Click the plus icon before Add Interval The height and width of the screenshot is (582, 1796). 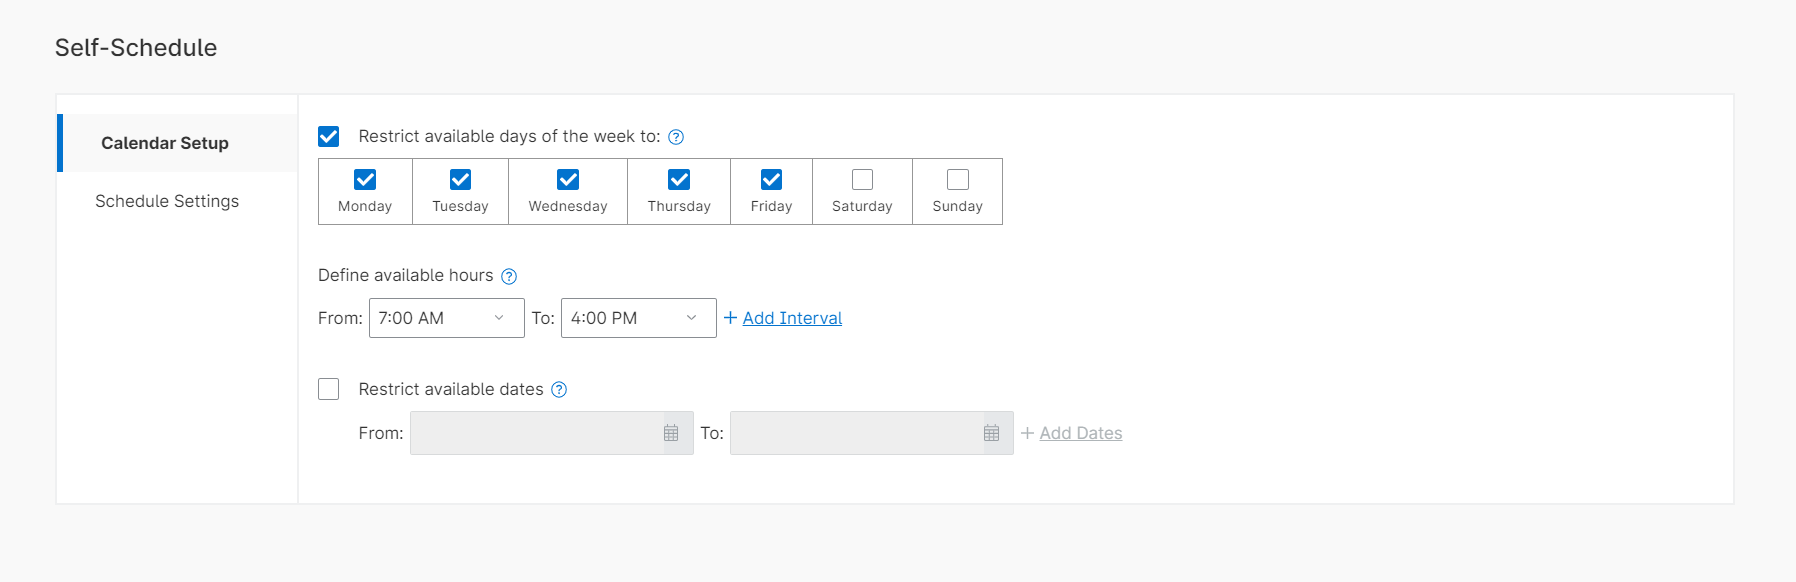tap(730, 318)
